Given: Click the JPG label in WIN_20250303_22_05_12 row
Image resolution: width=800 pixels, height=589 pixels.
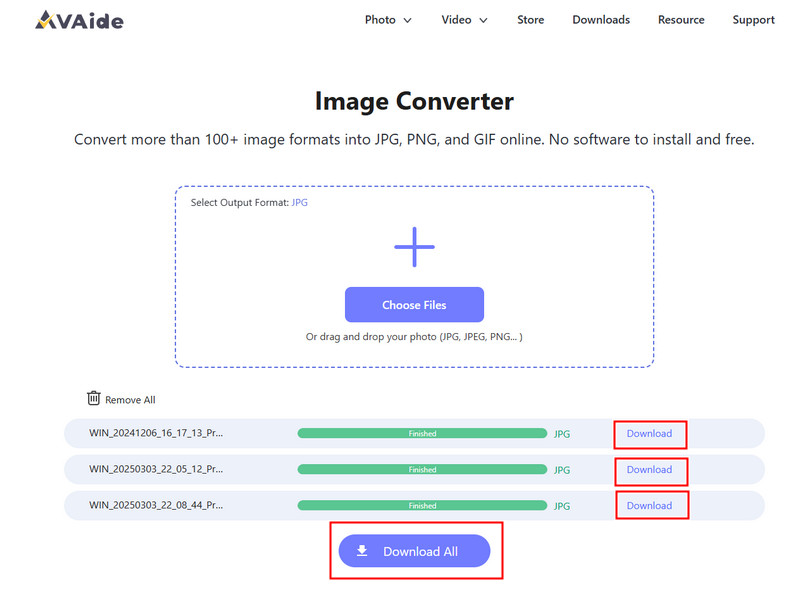Looking at the screenshot, I should pos(562,470).
